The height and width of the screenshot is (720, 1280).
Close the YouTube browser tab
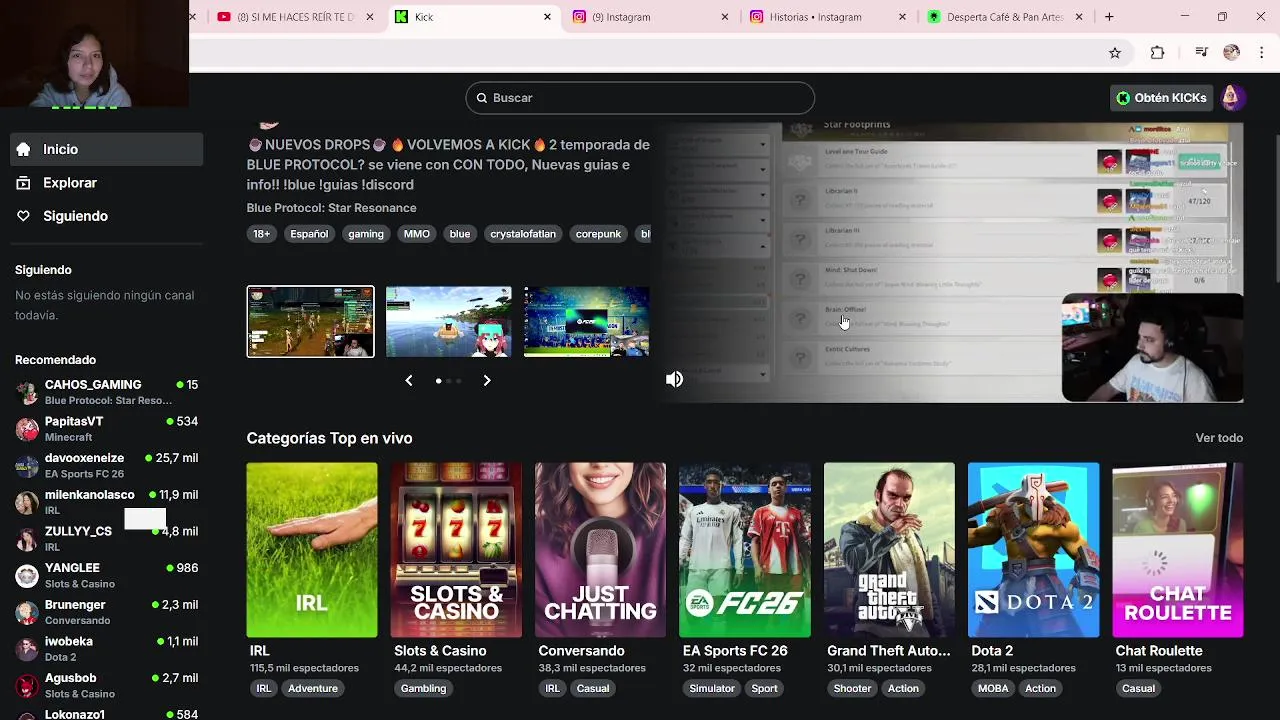click(370, 17)
